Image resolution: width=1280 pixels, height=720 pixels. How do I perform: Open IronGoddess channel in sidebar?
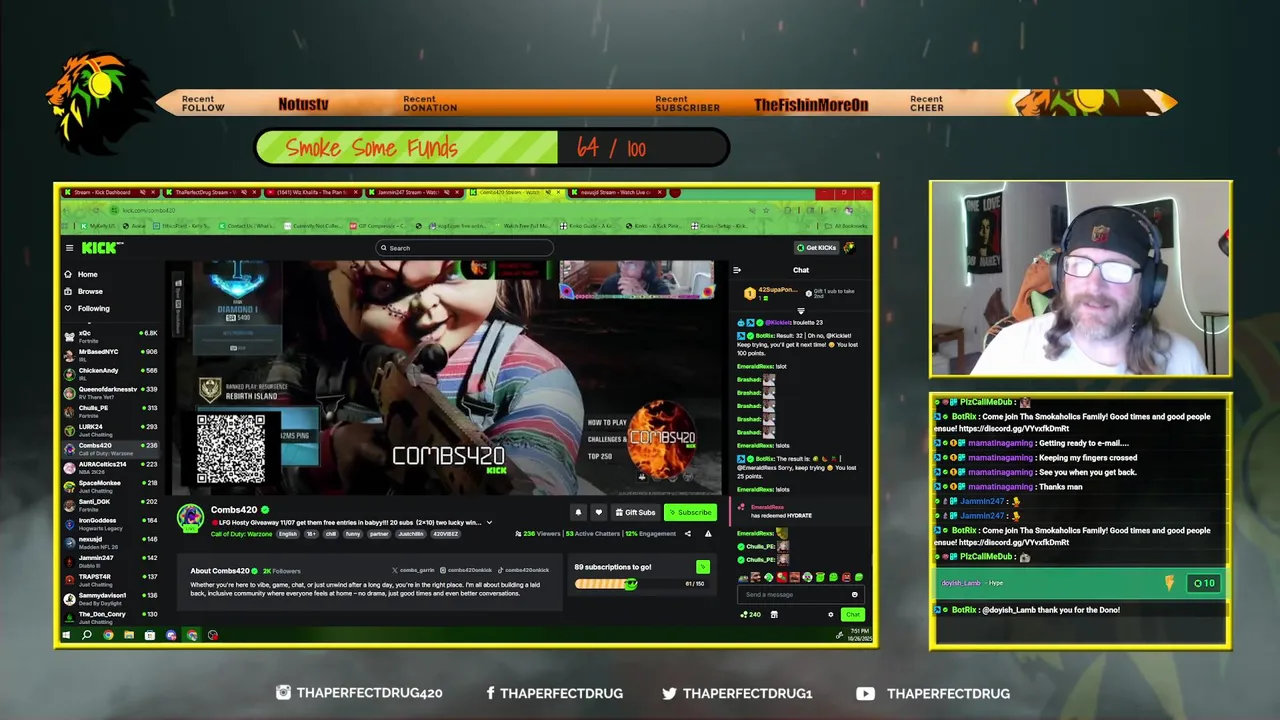[x=111, y=523]
